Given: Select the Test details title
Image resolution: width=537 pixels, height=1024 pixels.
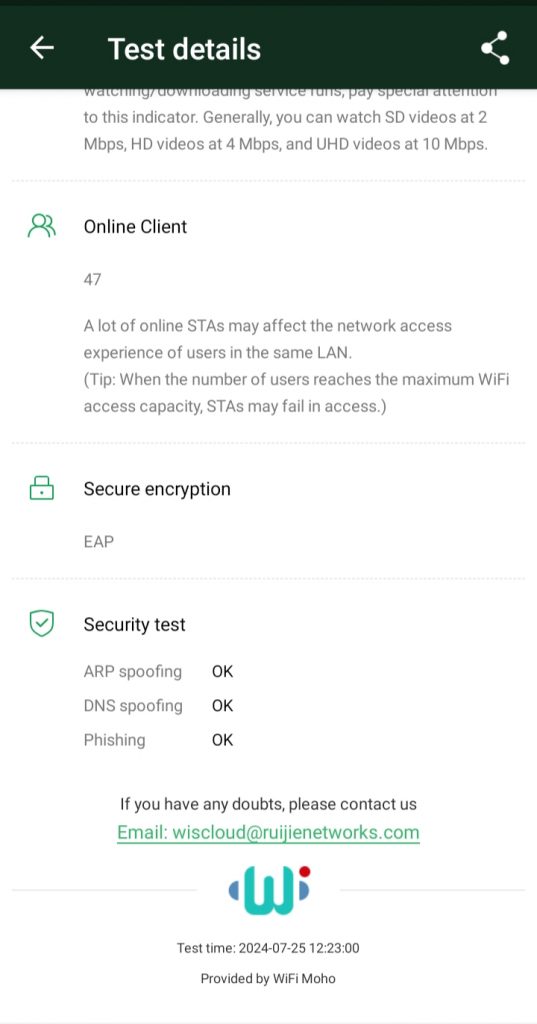Looking at the screenshot, I should click(x=184, y=49).
